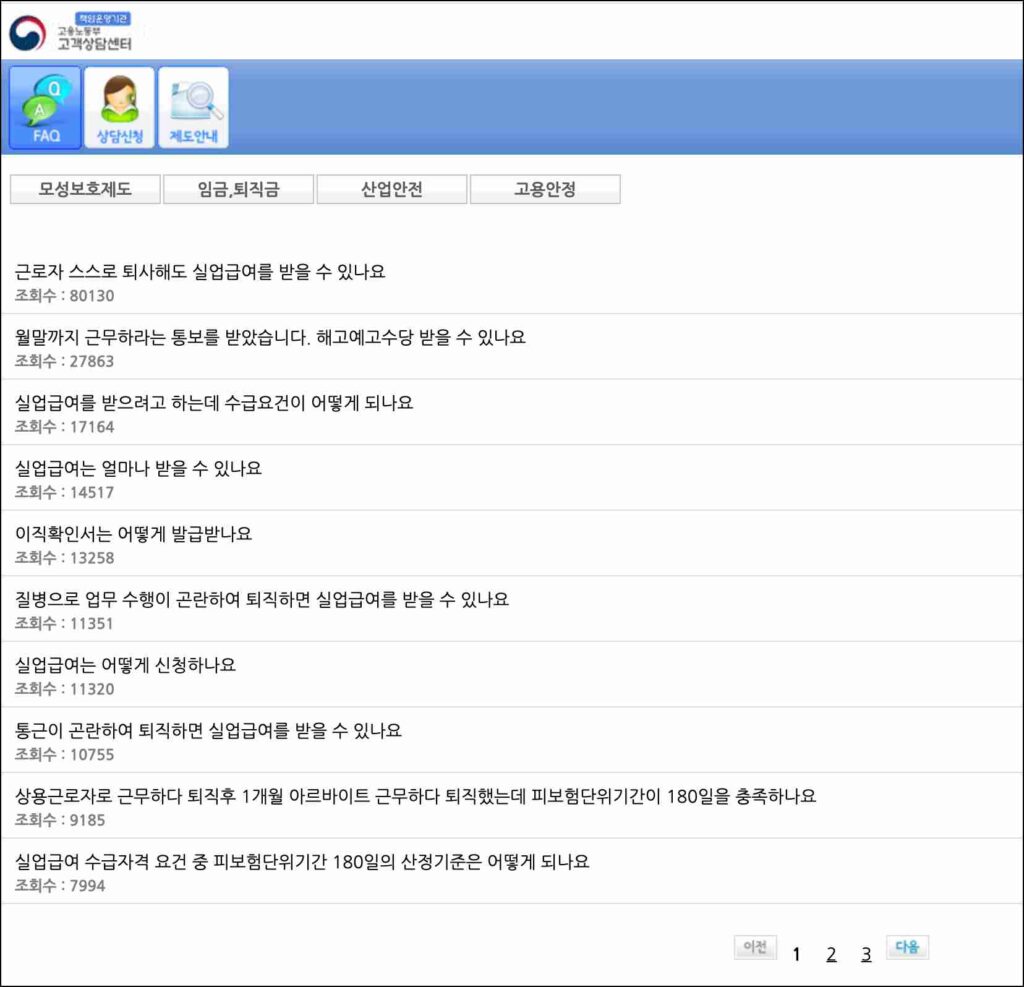Image resolution: width=1024 pixels, height=987 pixels.
Task: Click view count 조회수 : 11320
Action: 65,689
